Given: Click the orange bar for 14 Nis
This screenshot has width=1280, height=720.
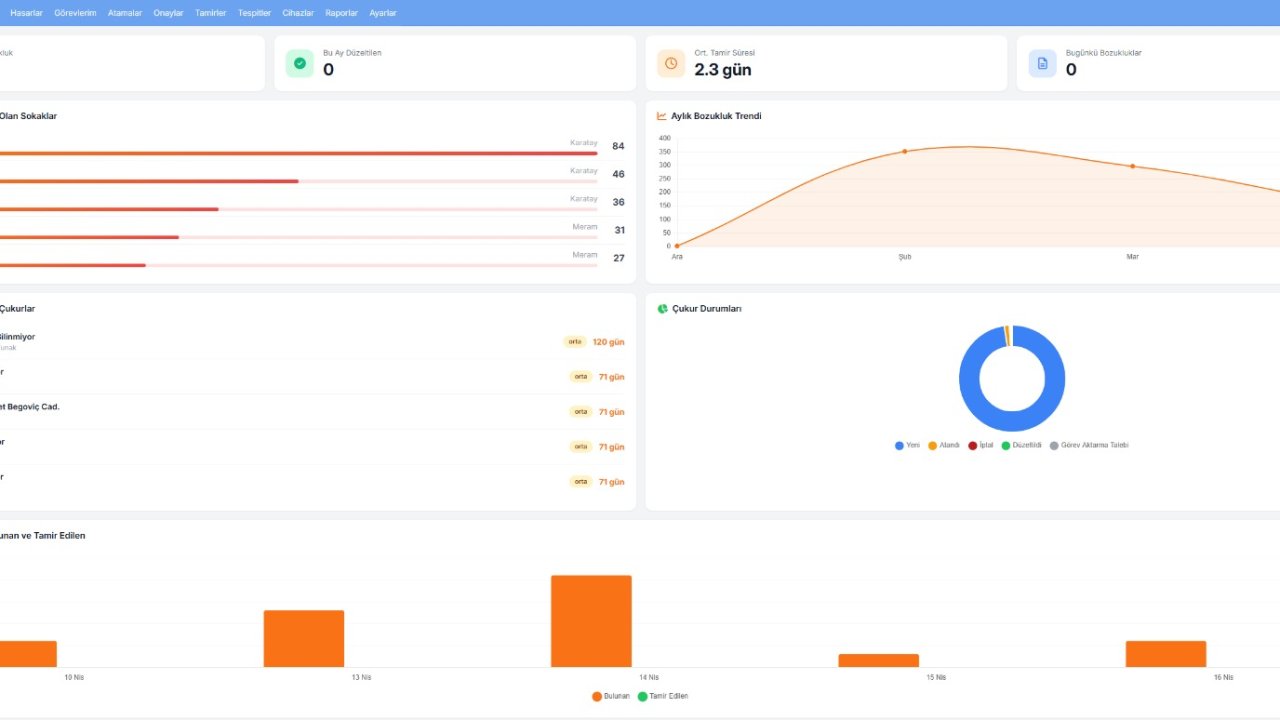Looking at the screenshot, I should (591, 621).
